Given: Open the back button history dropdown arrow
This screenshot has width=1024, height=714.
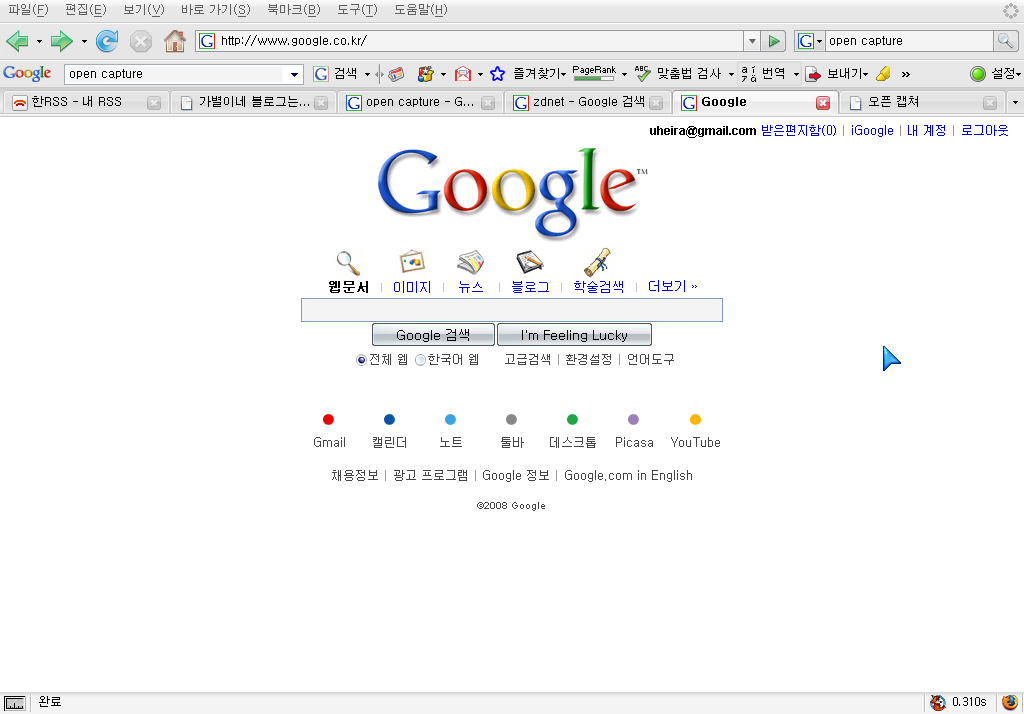Looking at the screenshot, I should 39,41.
